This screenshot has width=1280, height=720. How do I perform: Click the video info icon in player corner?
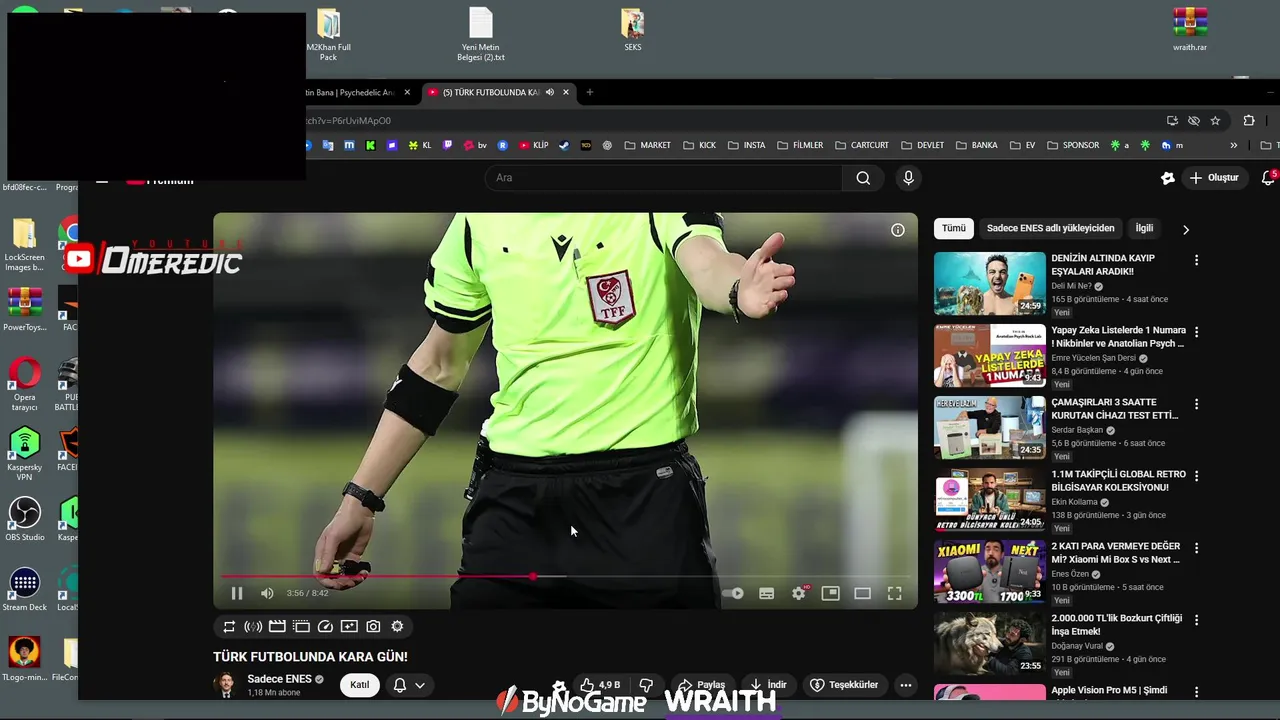898,230
